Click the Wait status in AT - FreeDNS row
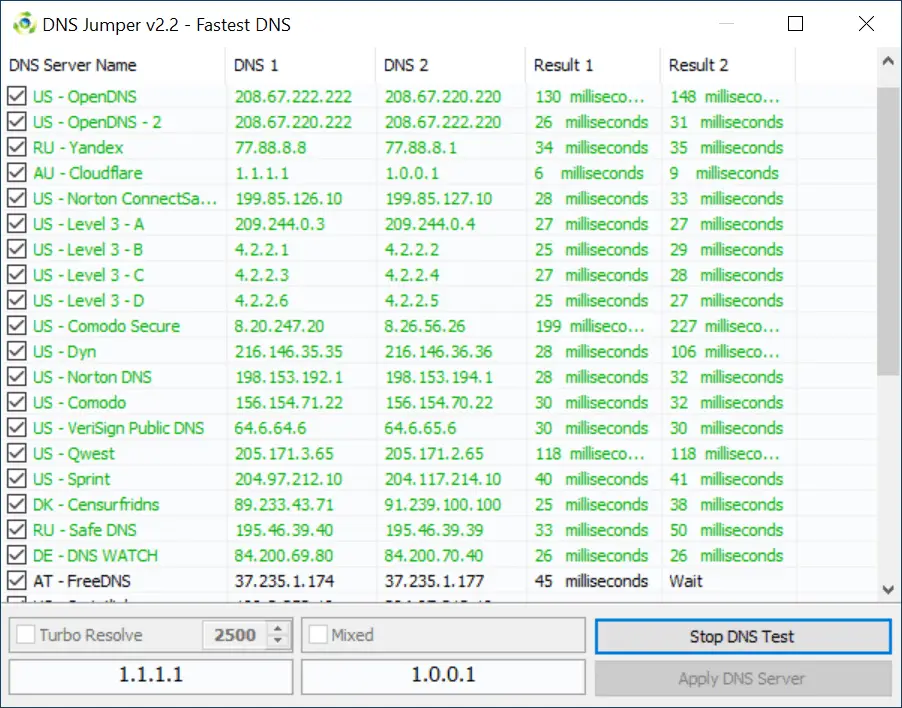902x708 pixels. pyautogui.click(x=686, y=580)
